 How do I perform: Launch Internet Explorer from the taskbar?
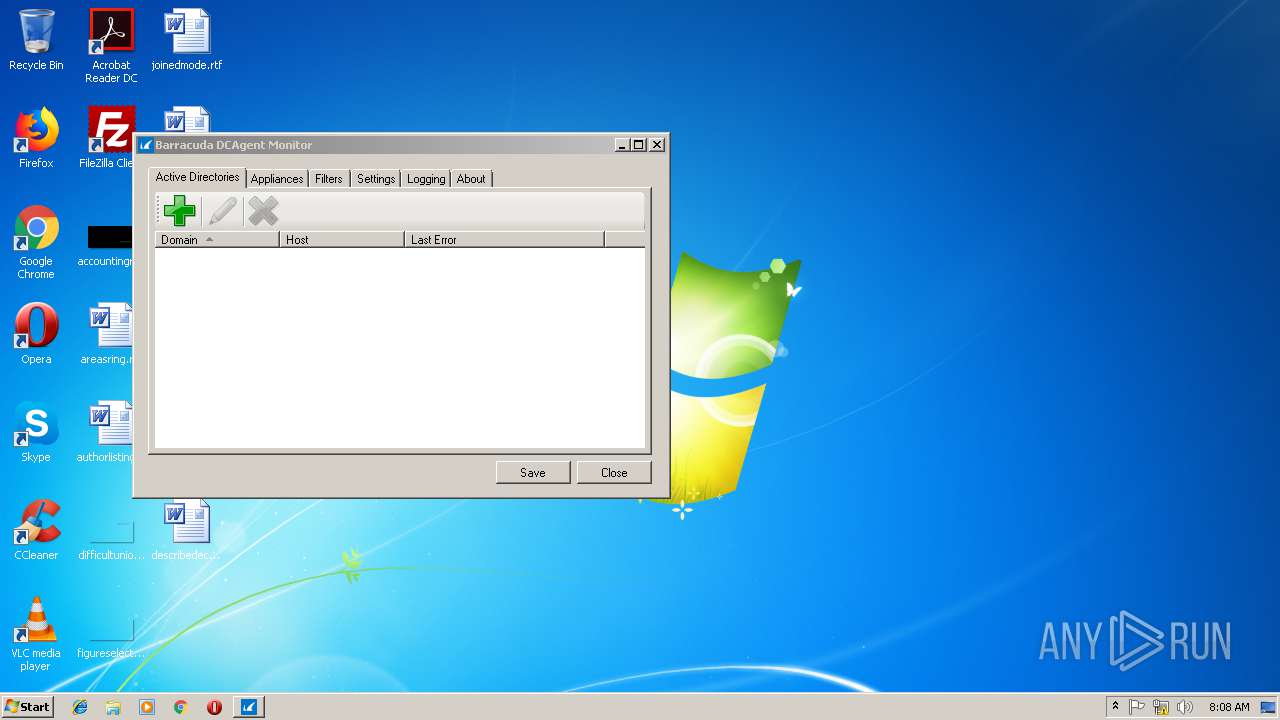80,707
